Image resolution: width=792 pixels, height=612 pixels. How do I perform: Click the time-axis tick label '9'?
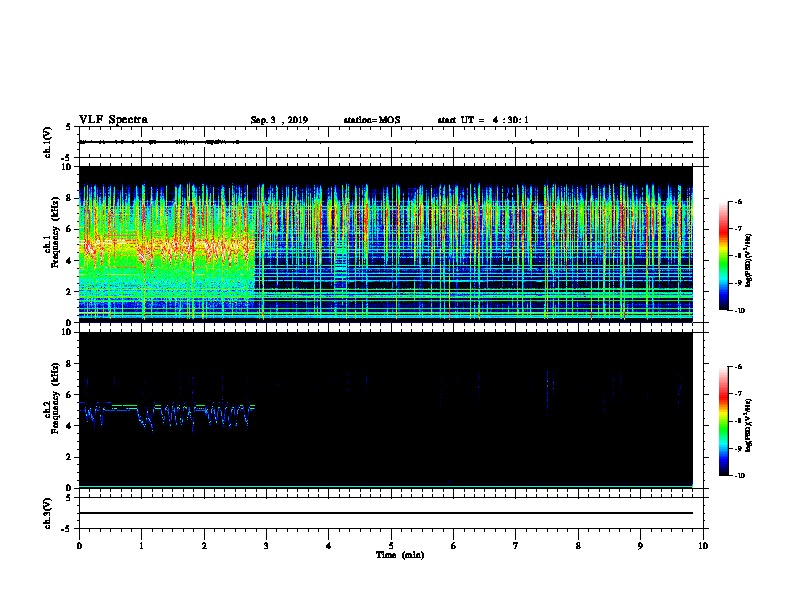point(640,546)
